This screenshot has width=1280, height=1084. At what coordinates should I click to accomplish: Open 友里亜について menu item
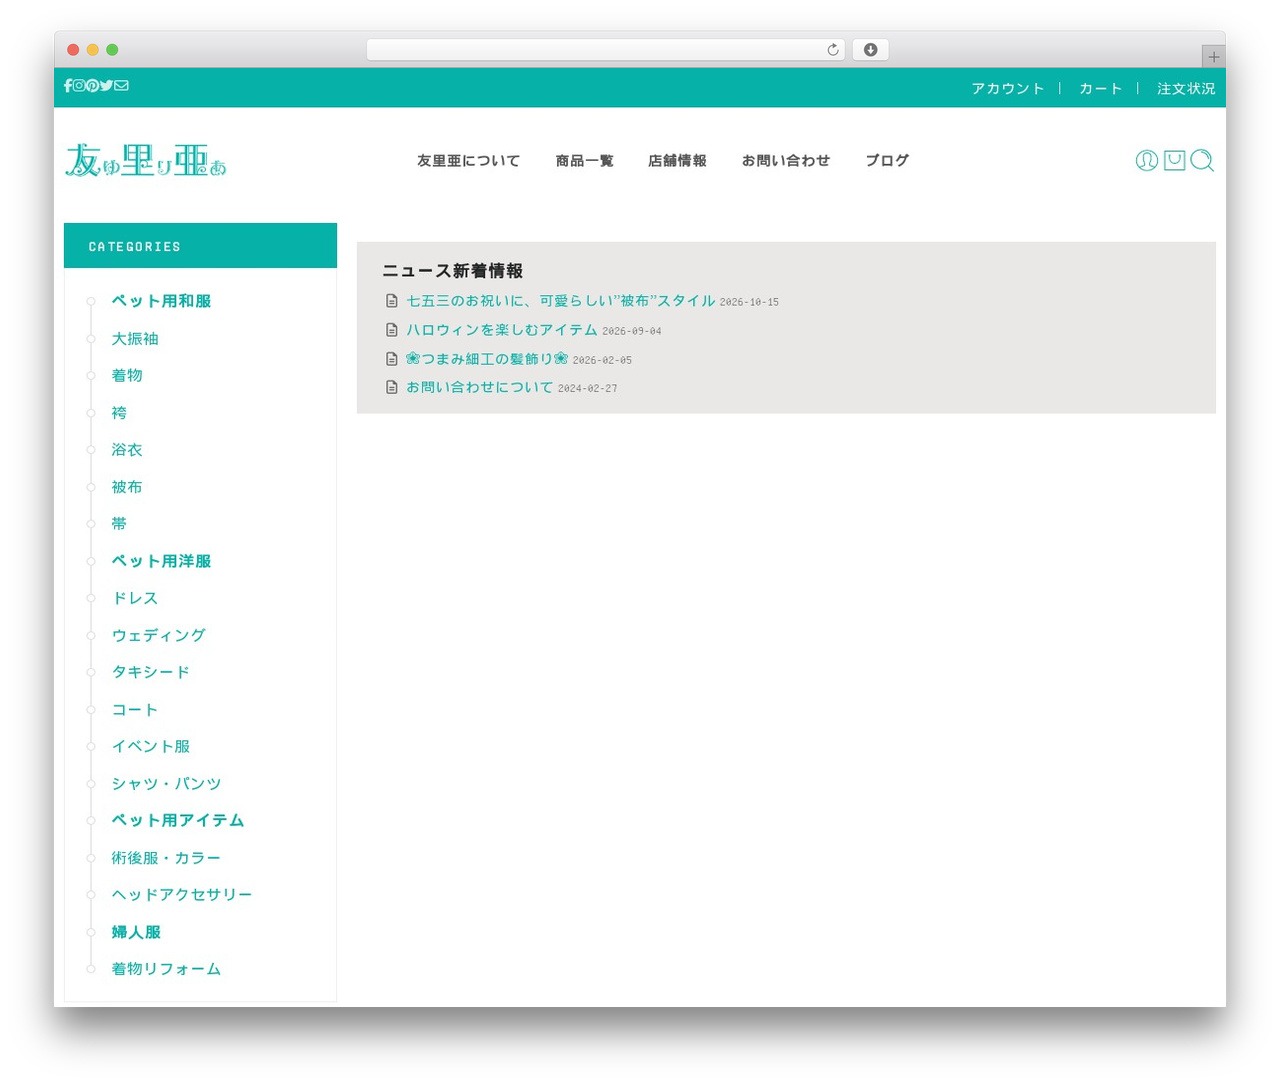468,161
